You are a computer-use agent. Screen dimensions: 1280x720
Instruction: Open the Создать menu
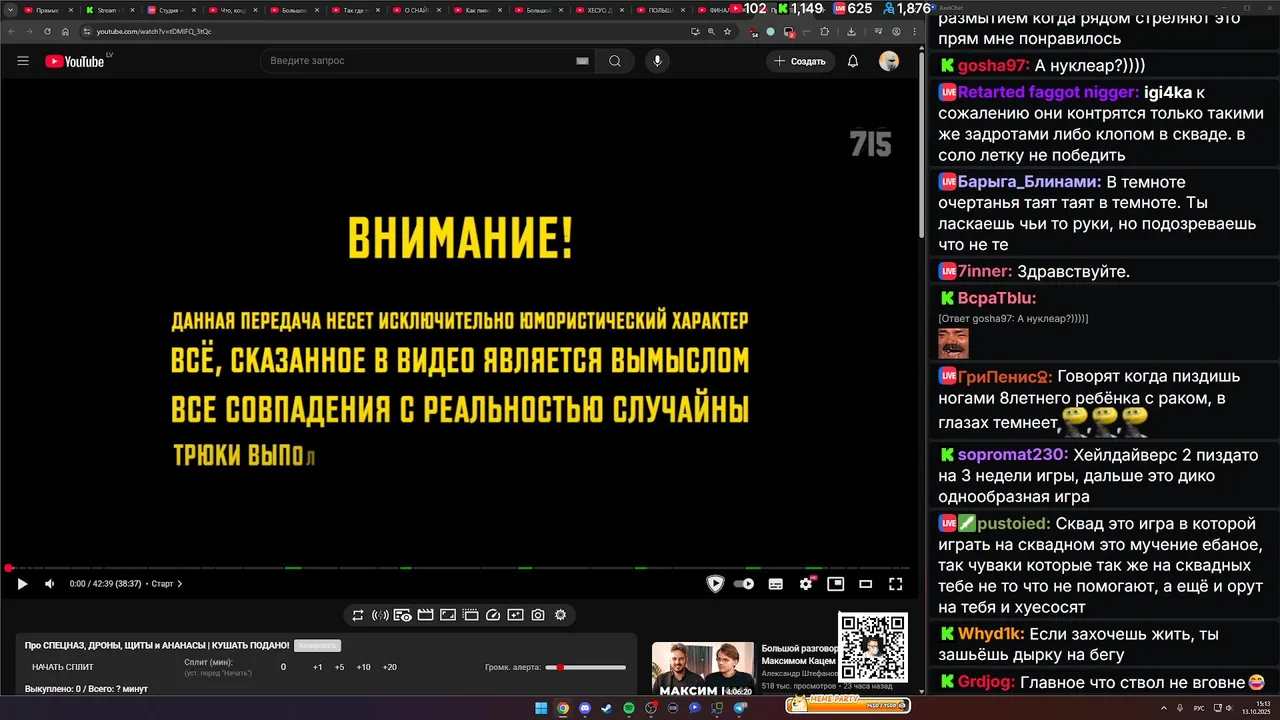tap(801, 61)
